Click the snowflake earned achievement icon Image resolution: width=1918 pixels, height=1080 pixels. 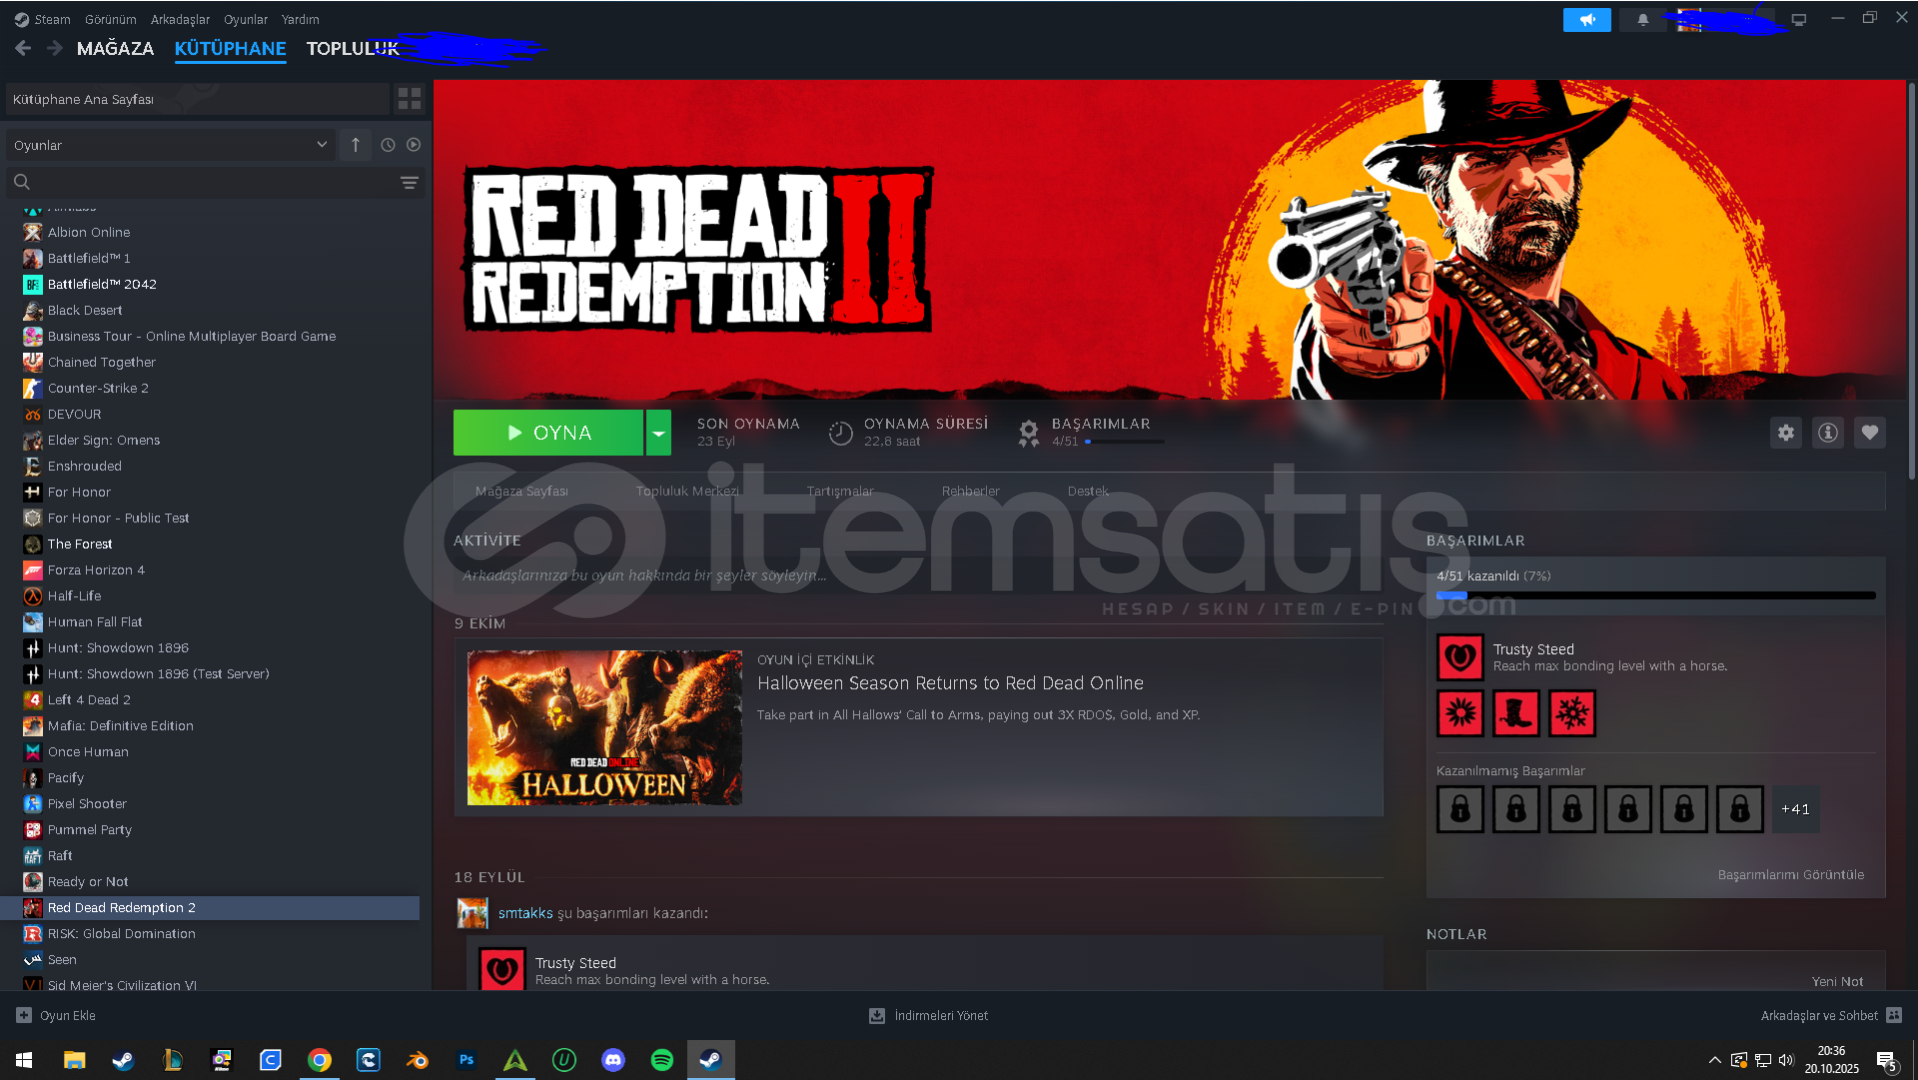(x=1572, y=714)
